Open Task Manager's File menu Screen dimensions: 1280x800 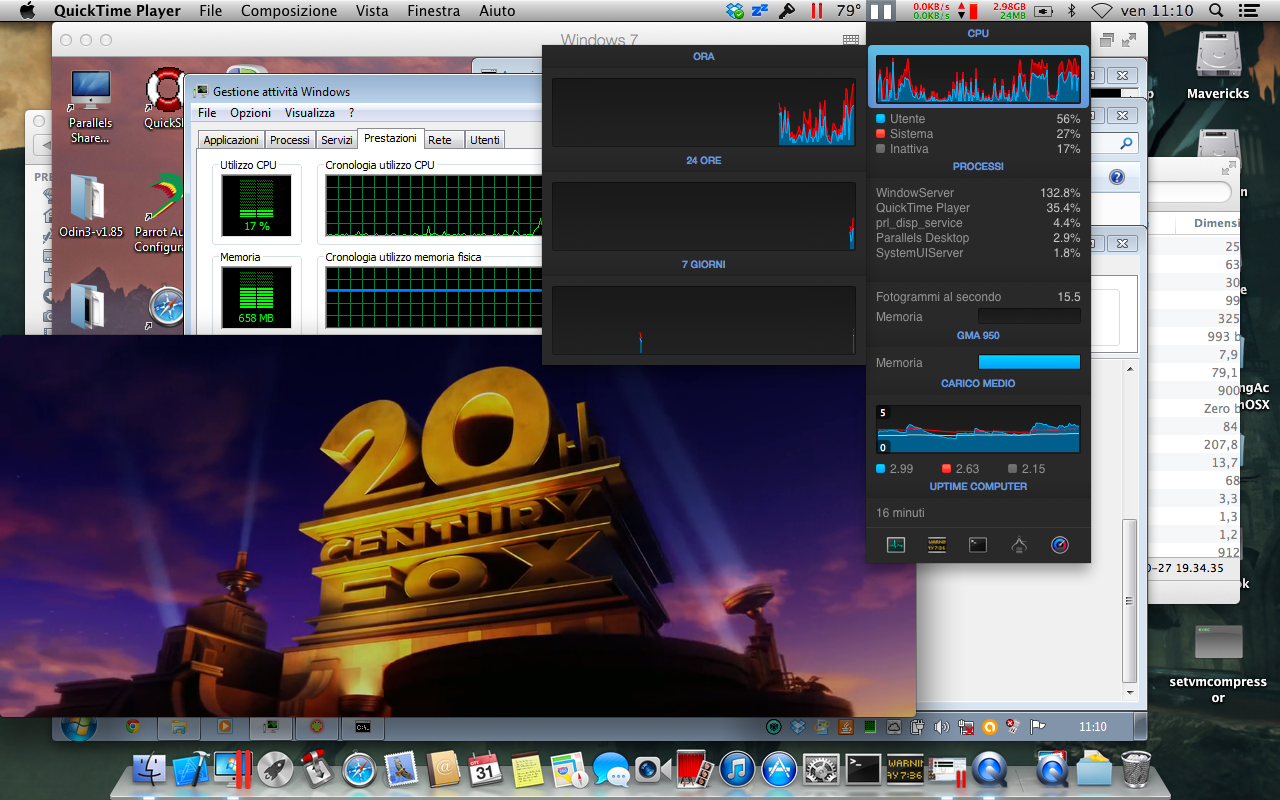[207, 113]
